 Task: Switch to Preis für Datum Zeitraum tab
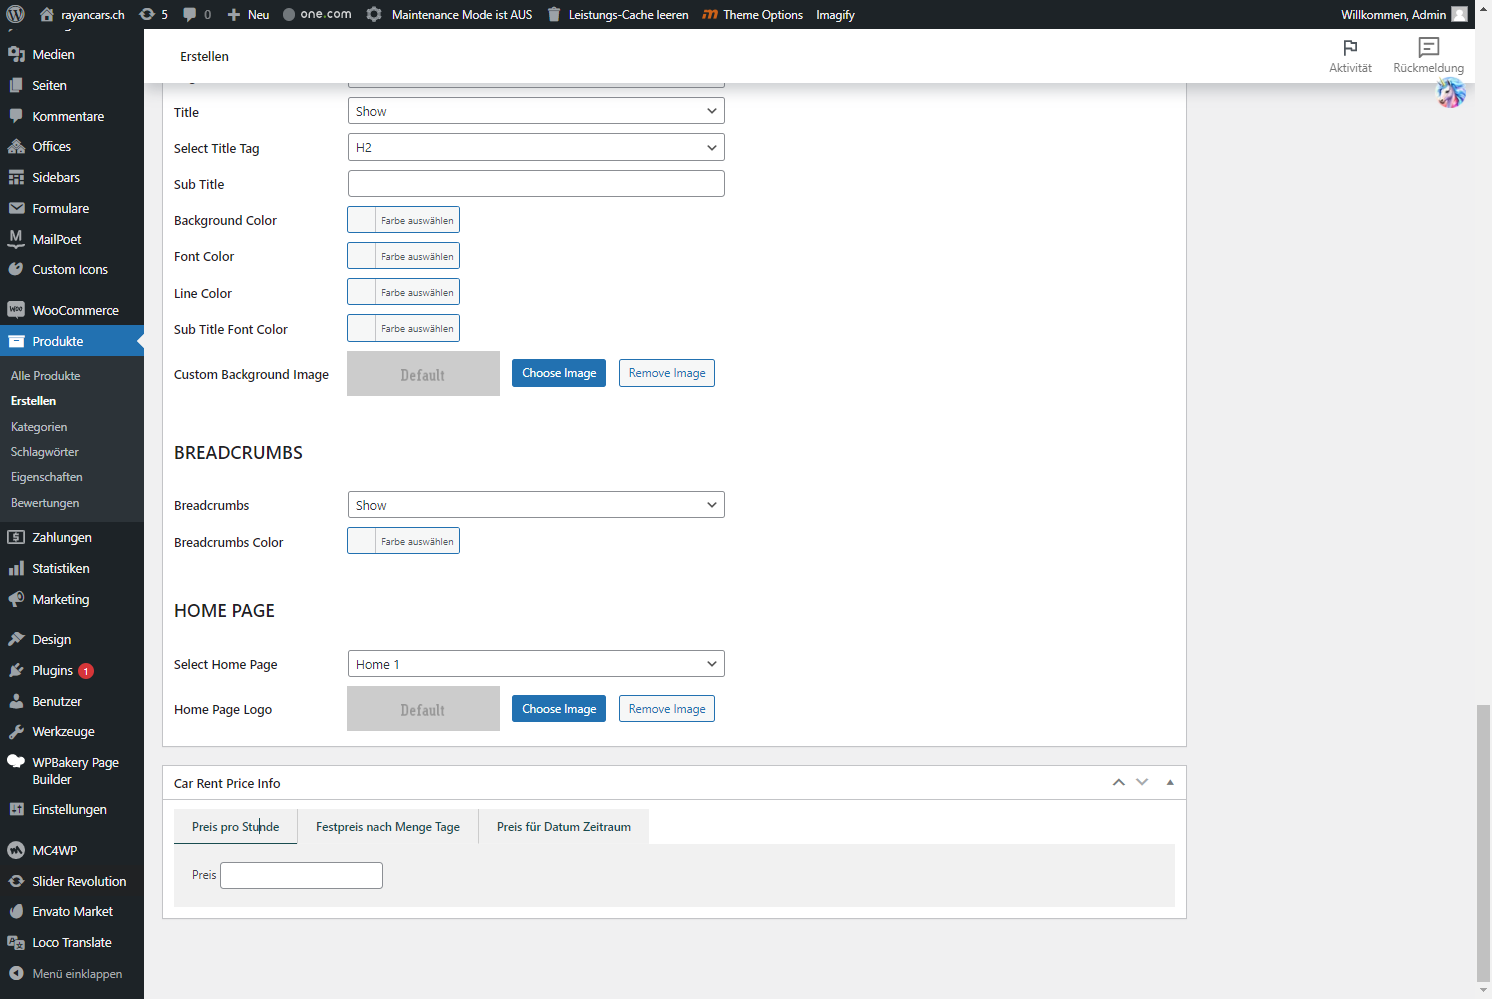564,826
